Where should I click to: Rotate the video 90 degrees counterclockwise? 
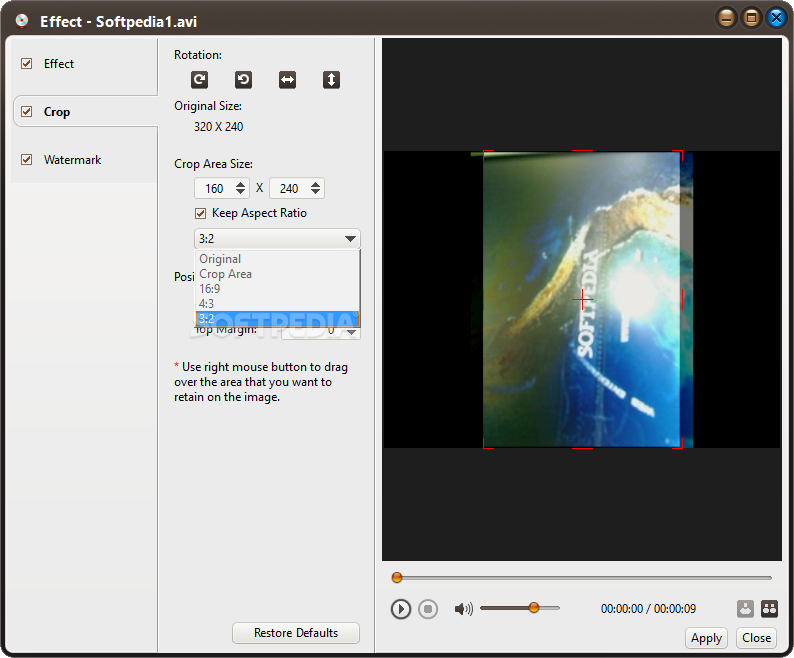(x=244, y=80)
